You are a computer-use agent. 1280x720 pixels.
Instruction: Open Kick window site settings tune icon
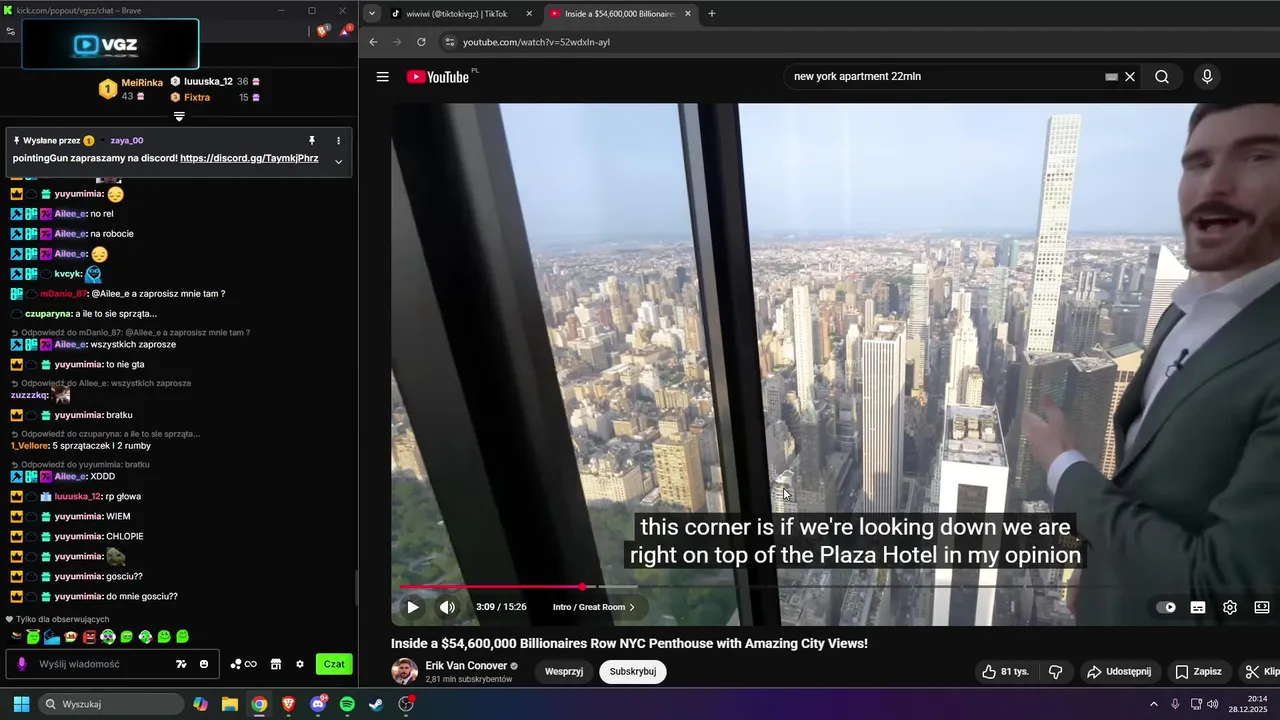click(10, 31)
